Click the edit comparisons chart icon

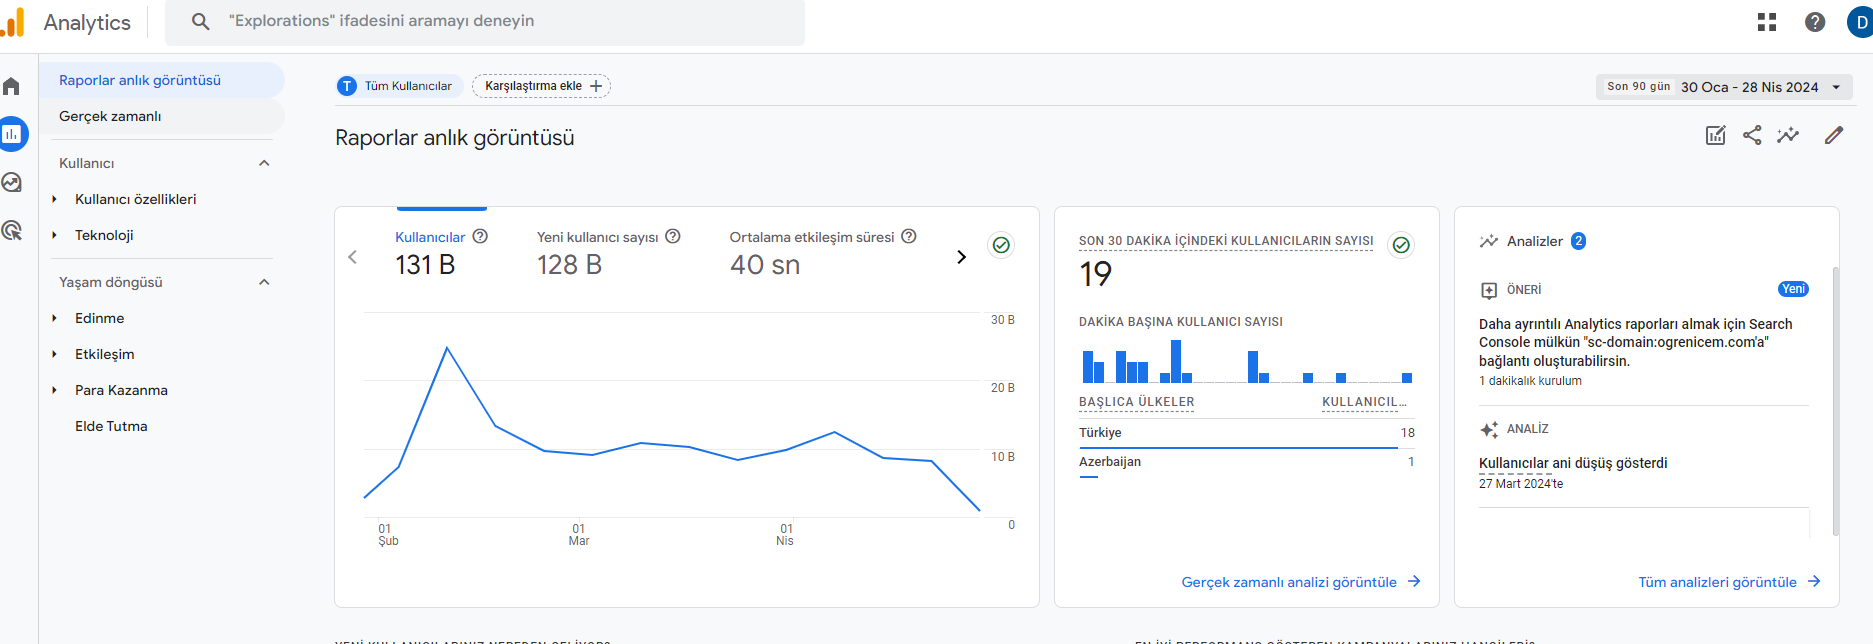(1715, 135)
